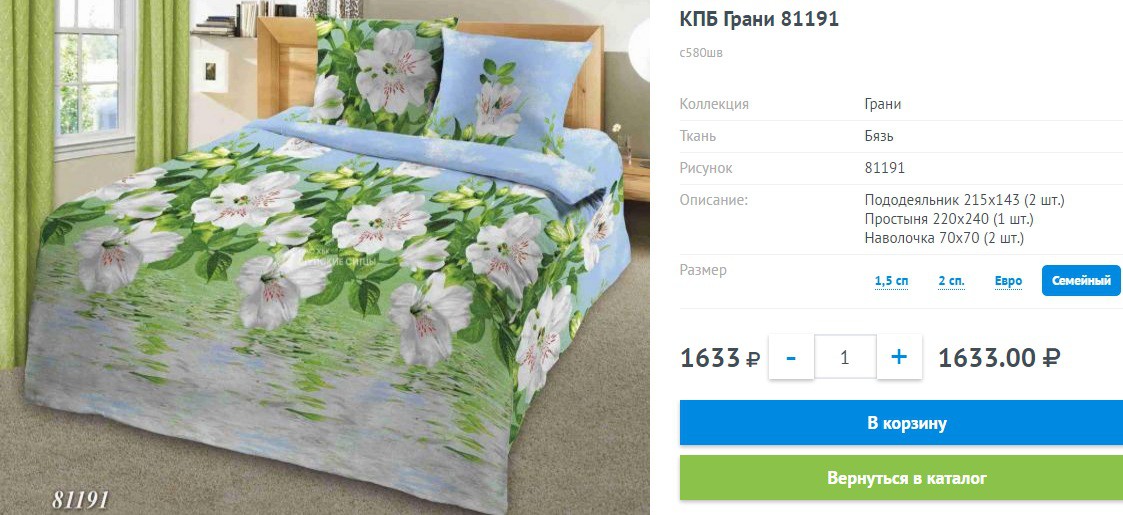Click the Размер label

click(703, 270)
